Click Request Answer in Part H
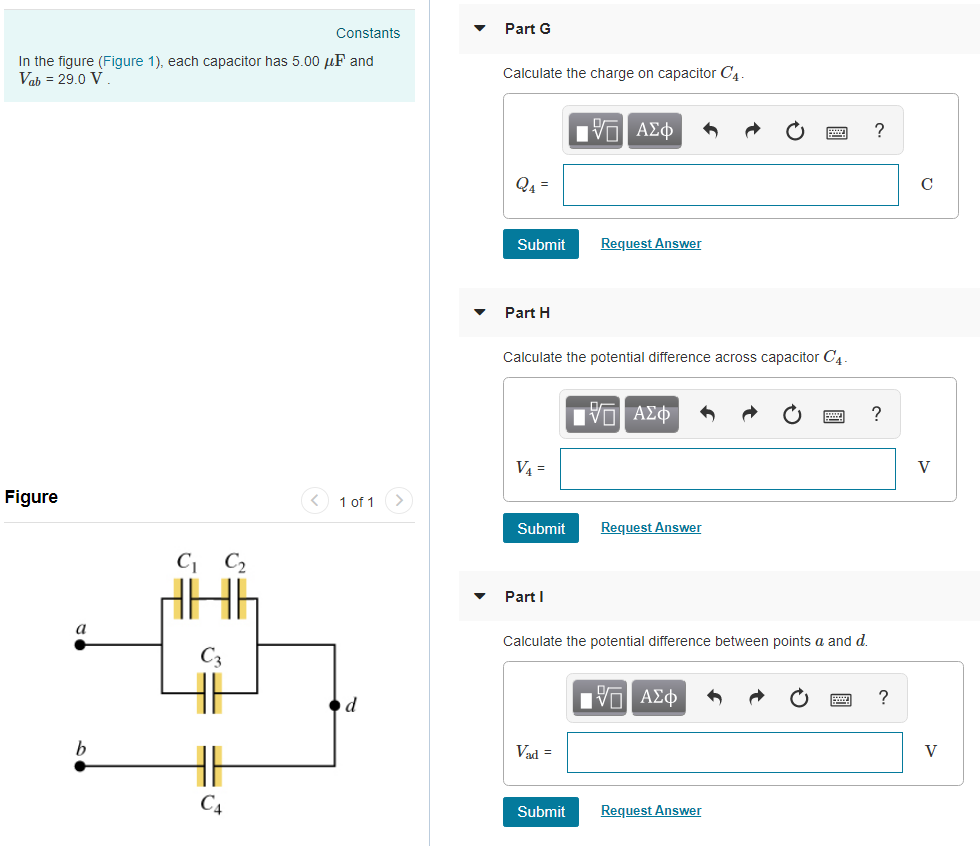The width and height of the screenshot is (980, 846). [650, 527]
